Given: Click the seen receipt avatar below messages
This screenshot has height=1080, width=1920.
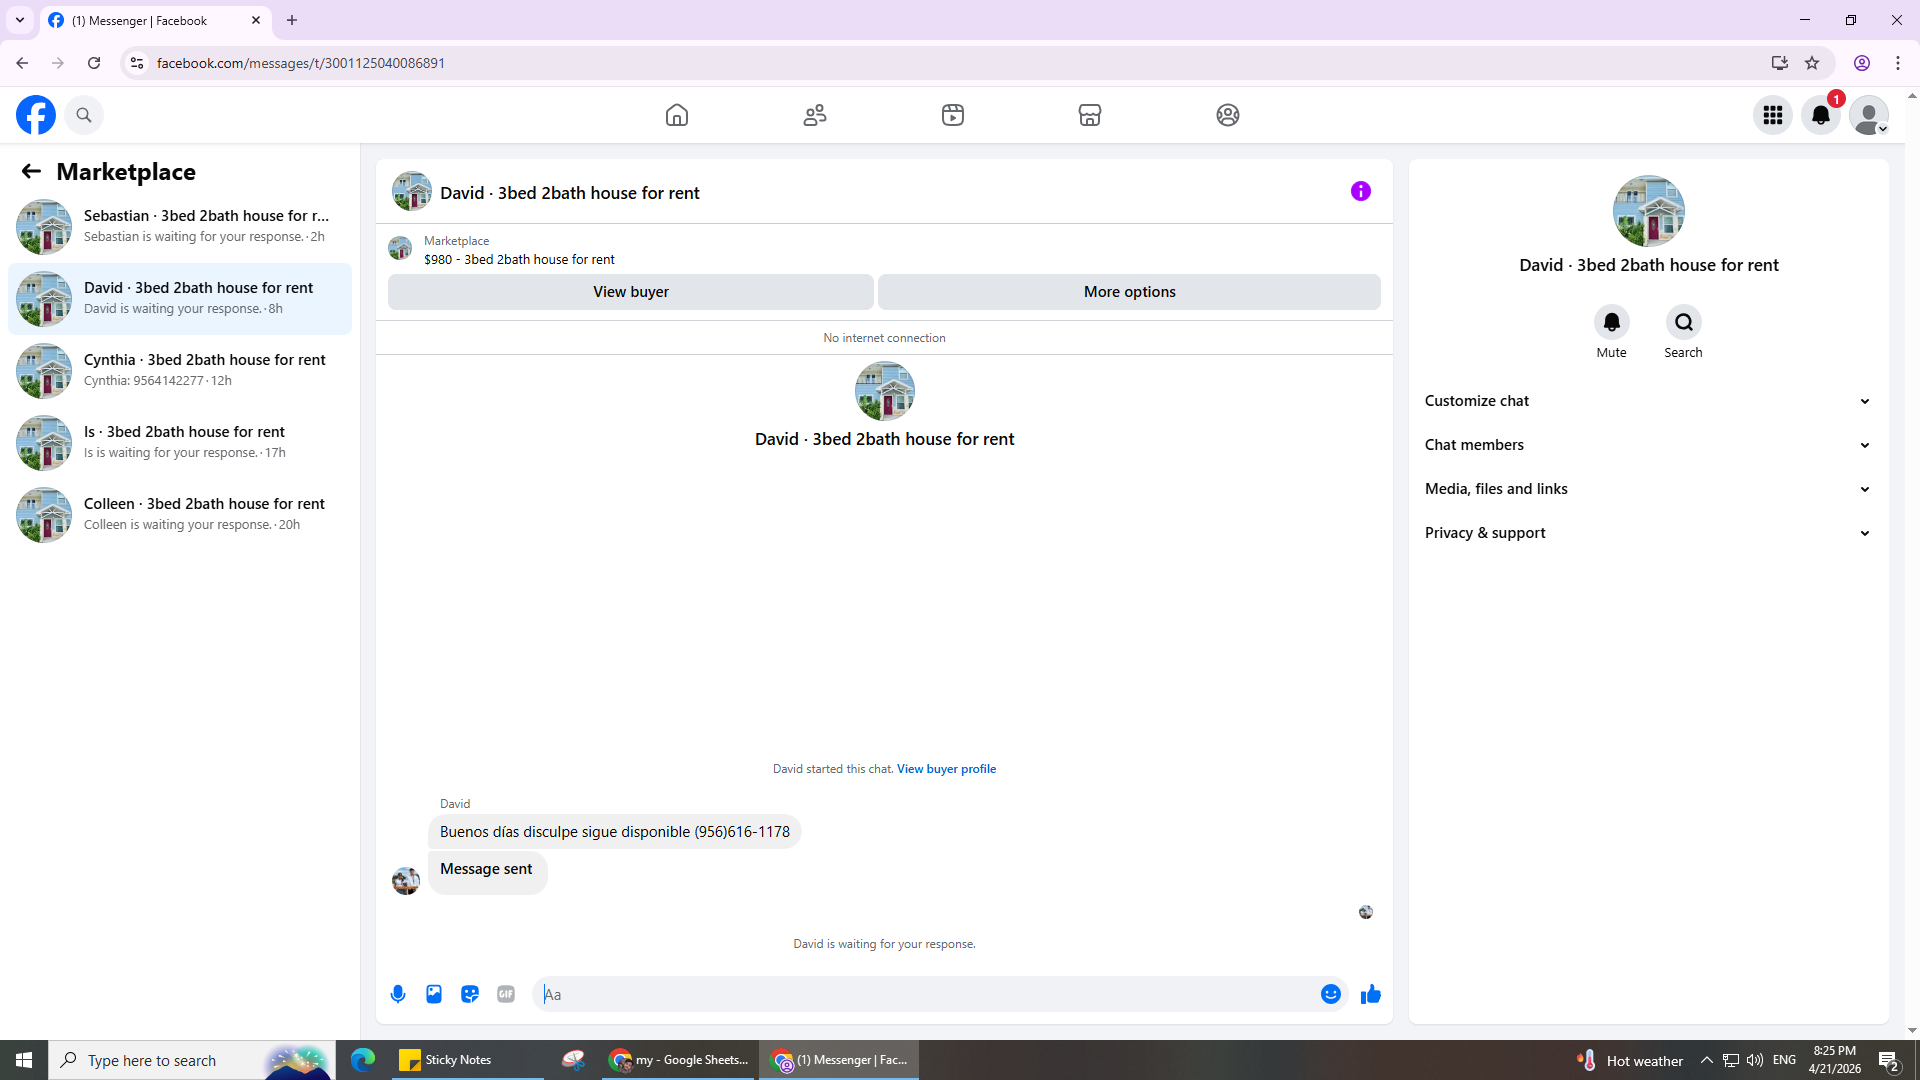Looking at the screenshot, I should [x=1366, y=912].
